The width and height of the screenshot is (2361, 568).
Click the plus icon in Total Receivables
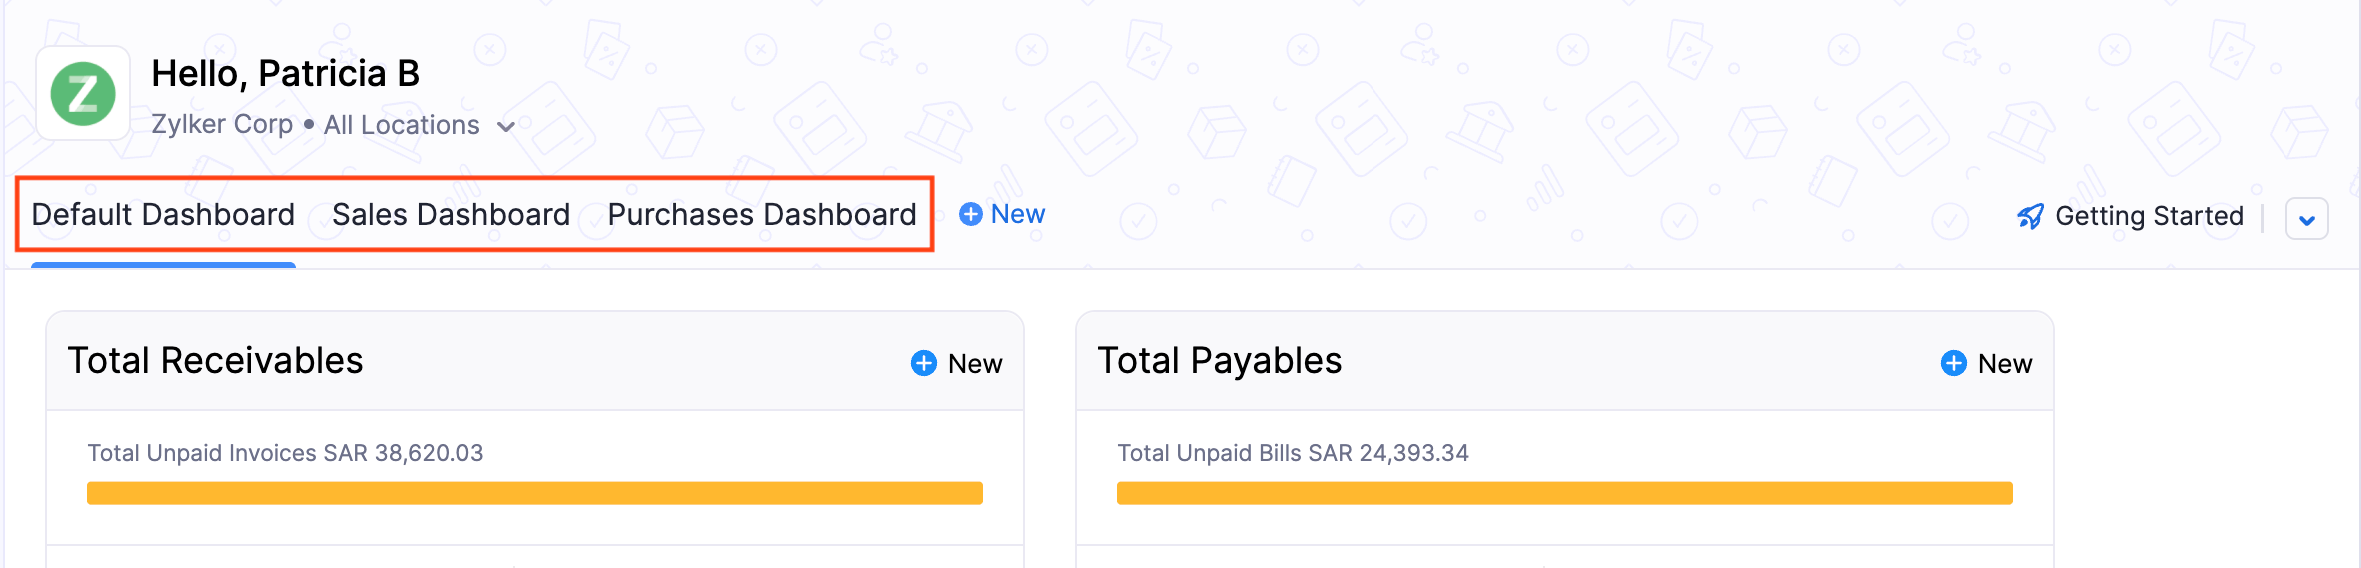[924, 363]
